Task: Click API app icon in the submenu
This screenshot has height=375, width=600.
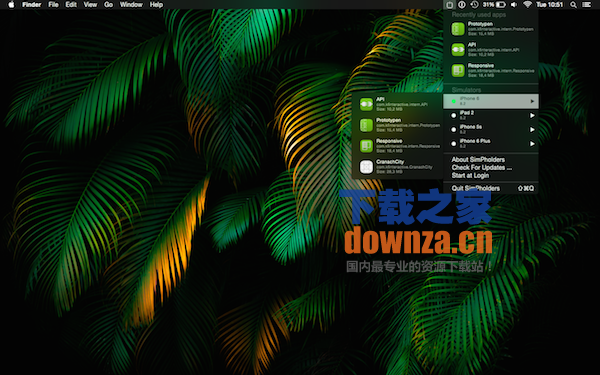Action: pos(366,104)
